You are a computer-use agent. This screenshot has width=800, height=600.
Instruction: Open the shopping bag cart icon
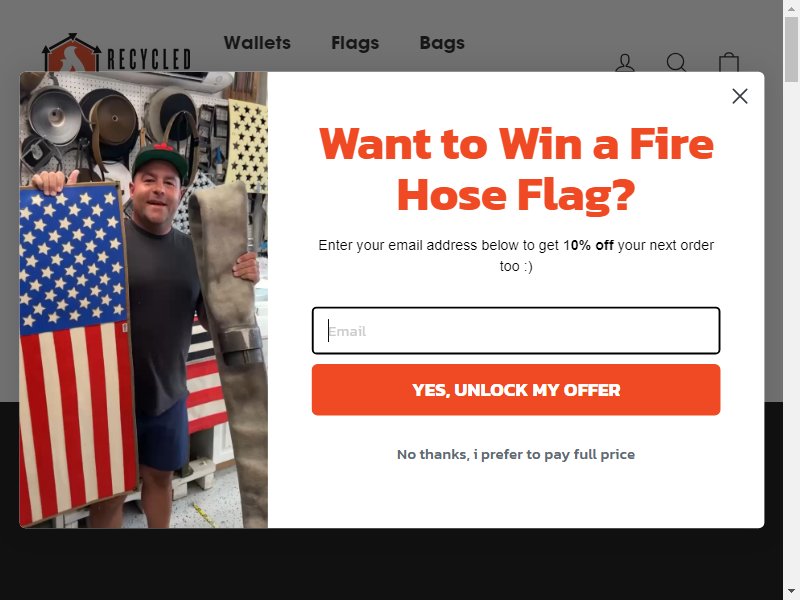(x=729, y=62)
